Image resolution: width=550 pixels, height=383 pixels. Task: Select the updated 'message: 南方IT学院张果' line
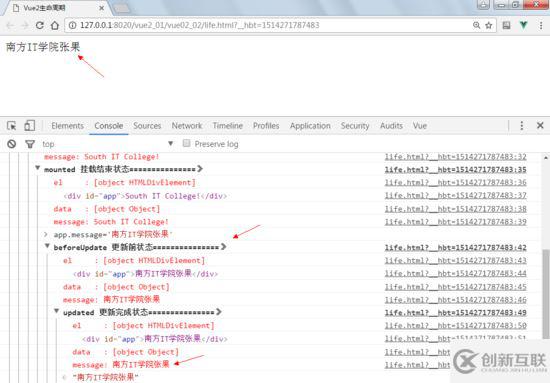(x=121, y=364)
